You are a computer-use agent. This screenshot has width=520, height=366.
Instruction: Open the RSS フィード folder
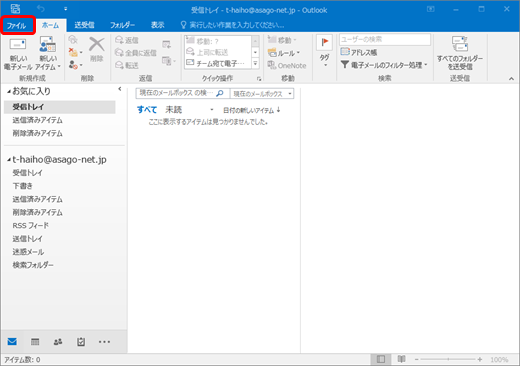coord(30,225)
